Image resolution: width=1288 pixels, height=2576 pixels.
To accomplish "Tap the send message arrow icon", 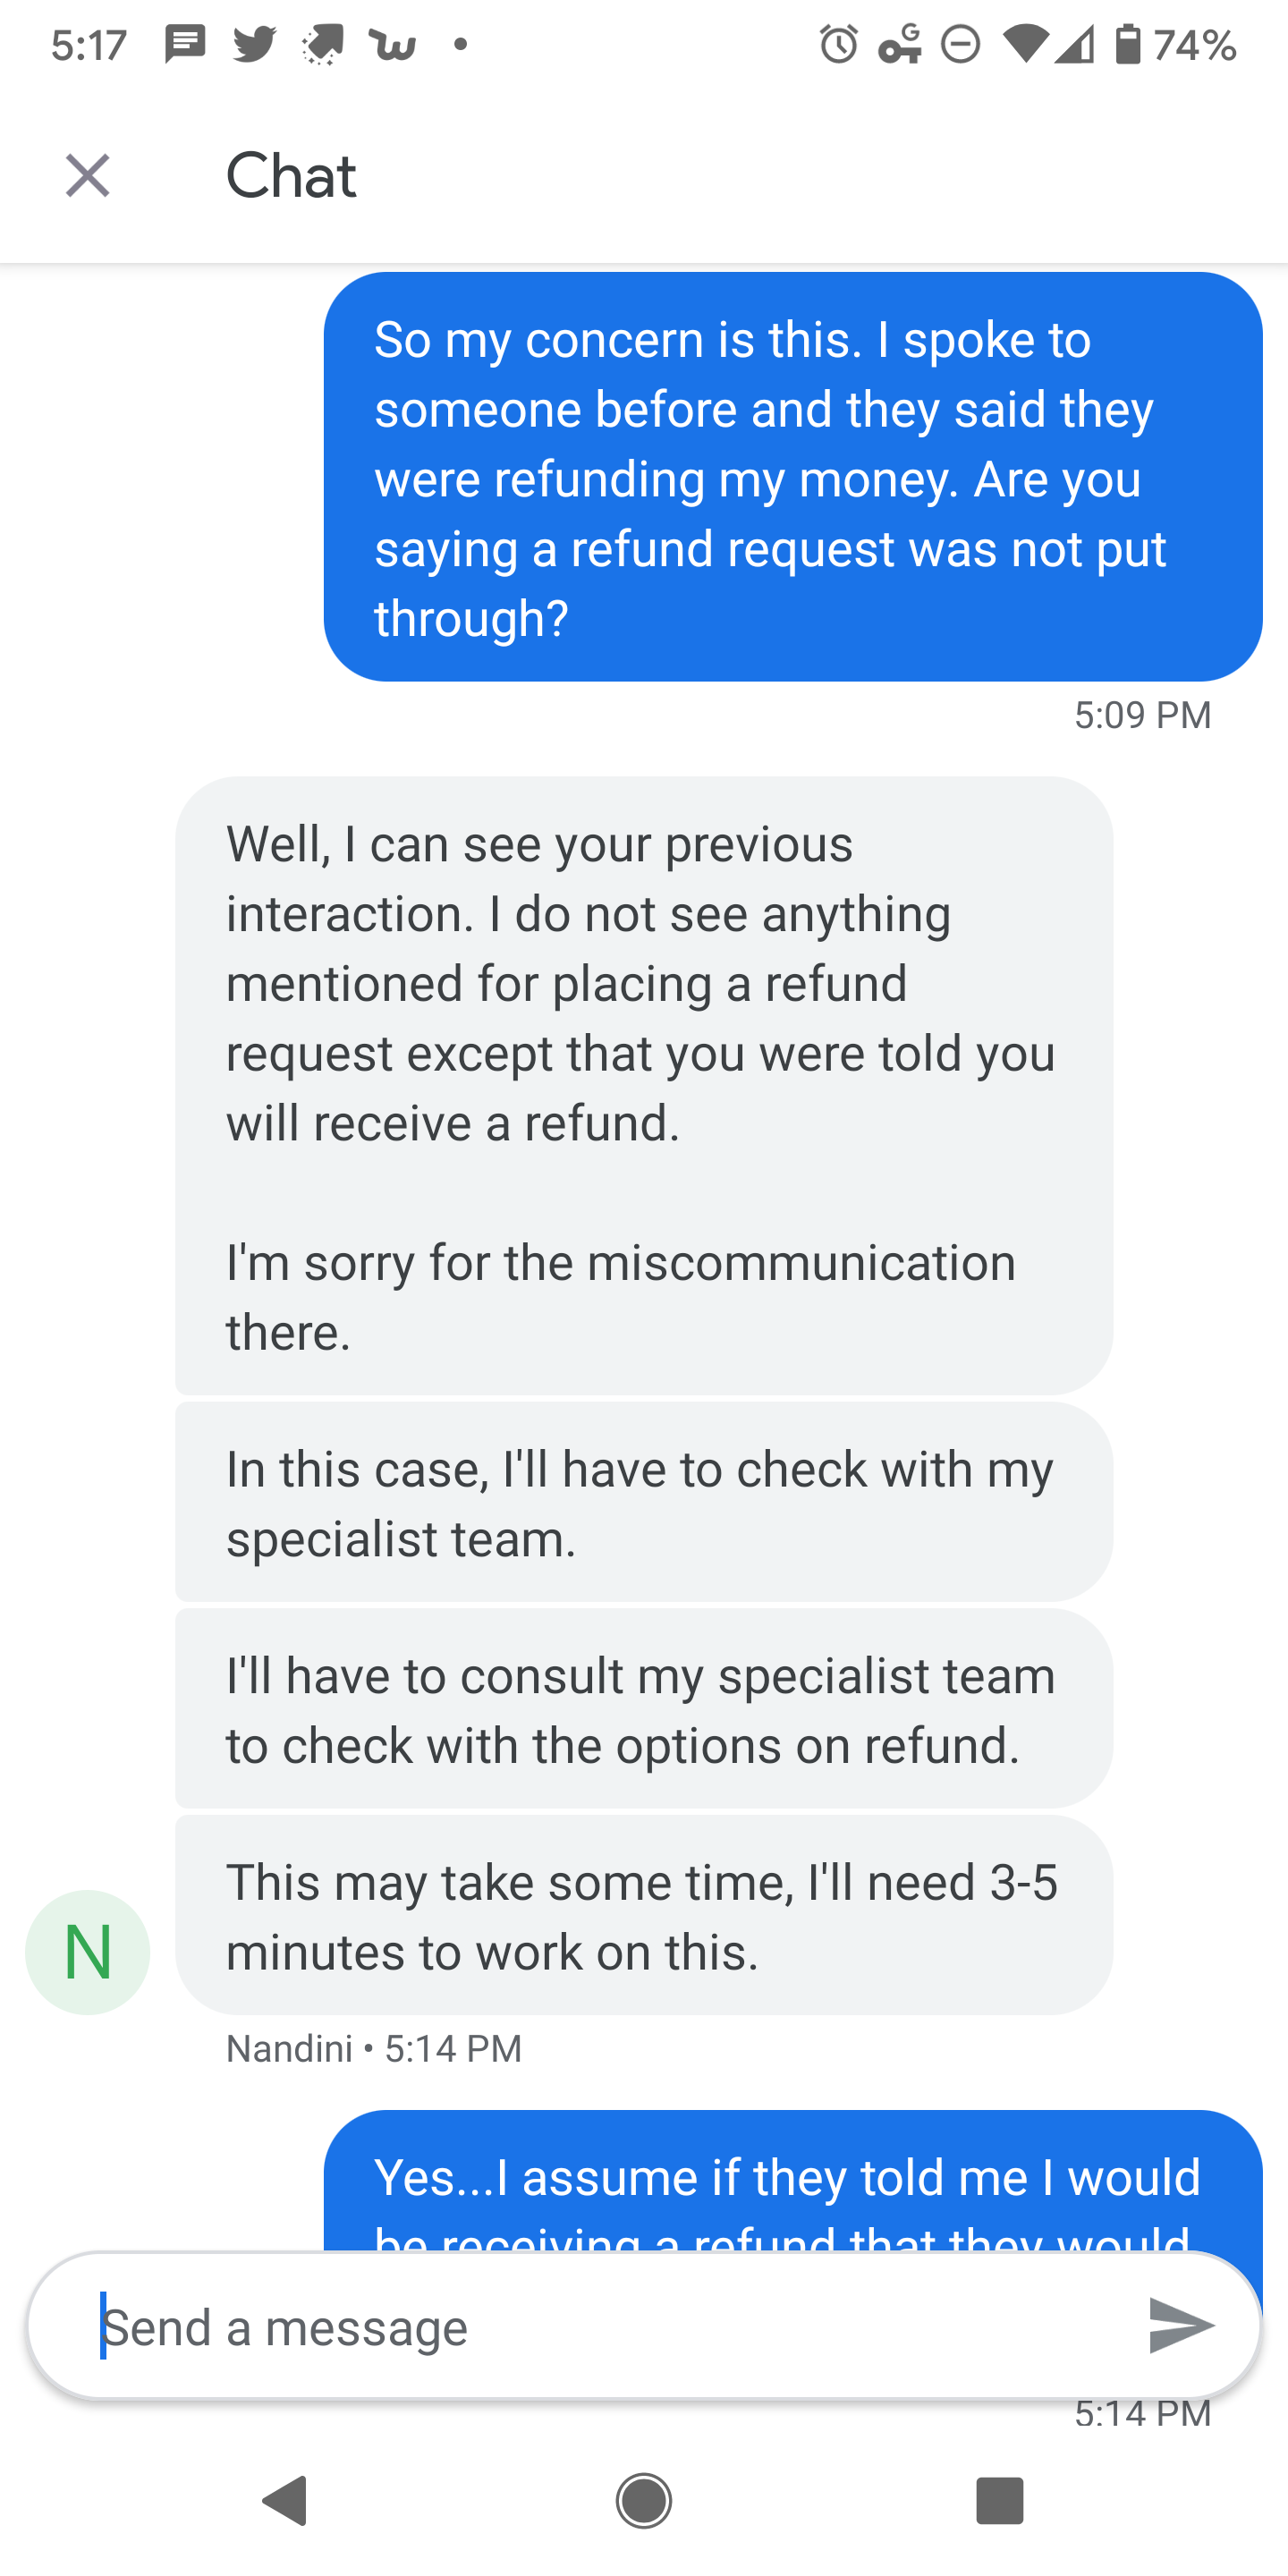I will point(1180,2325).
